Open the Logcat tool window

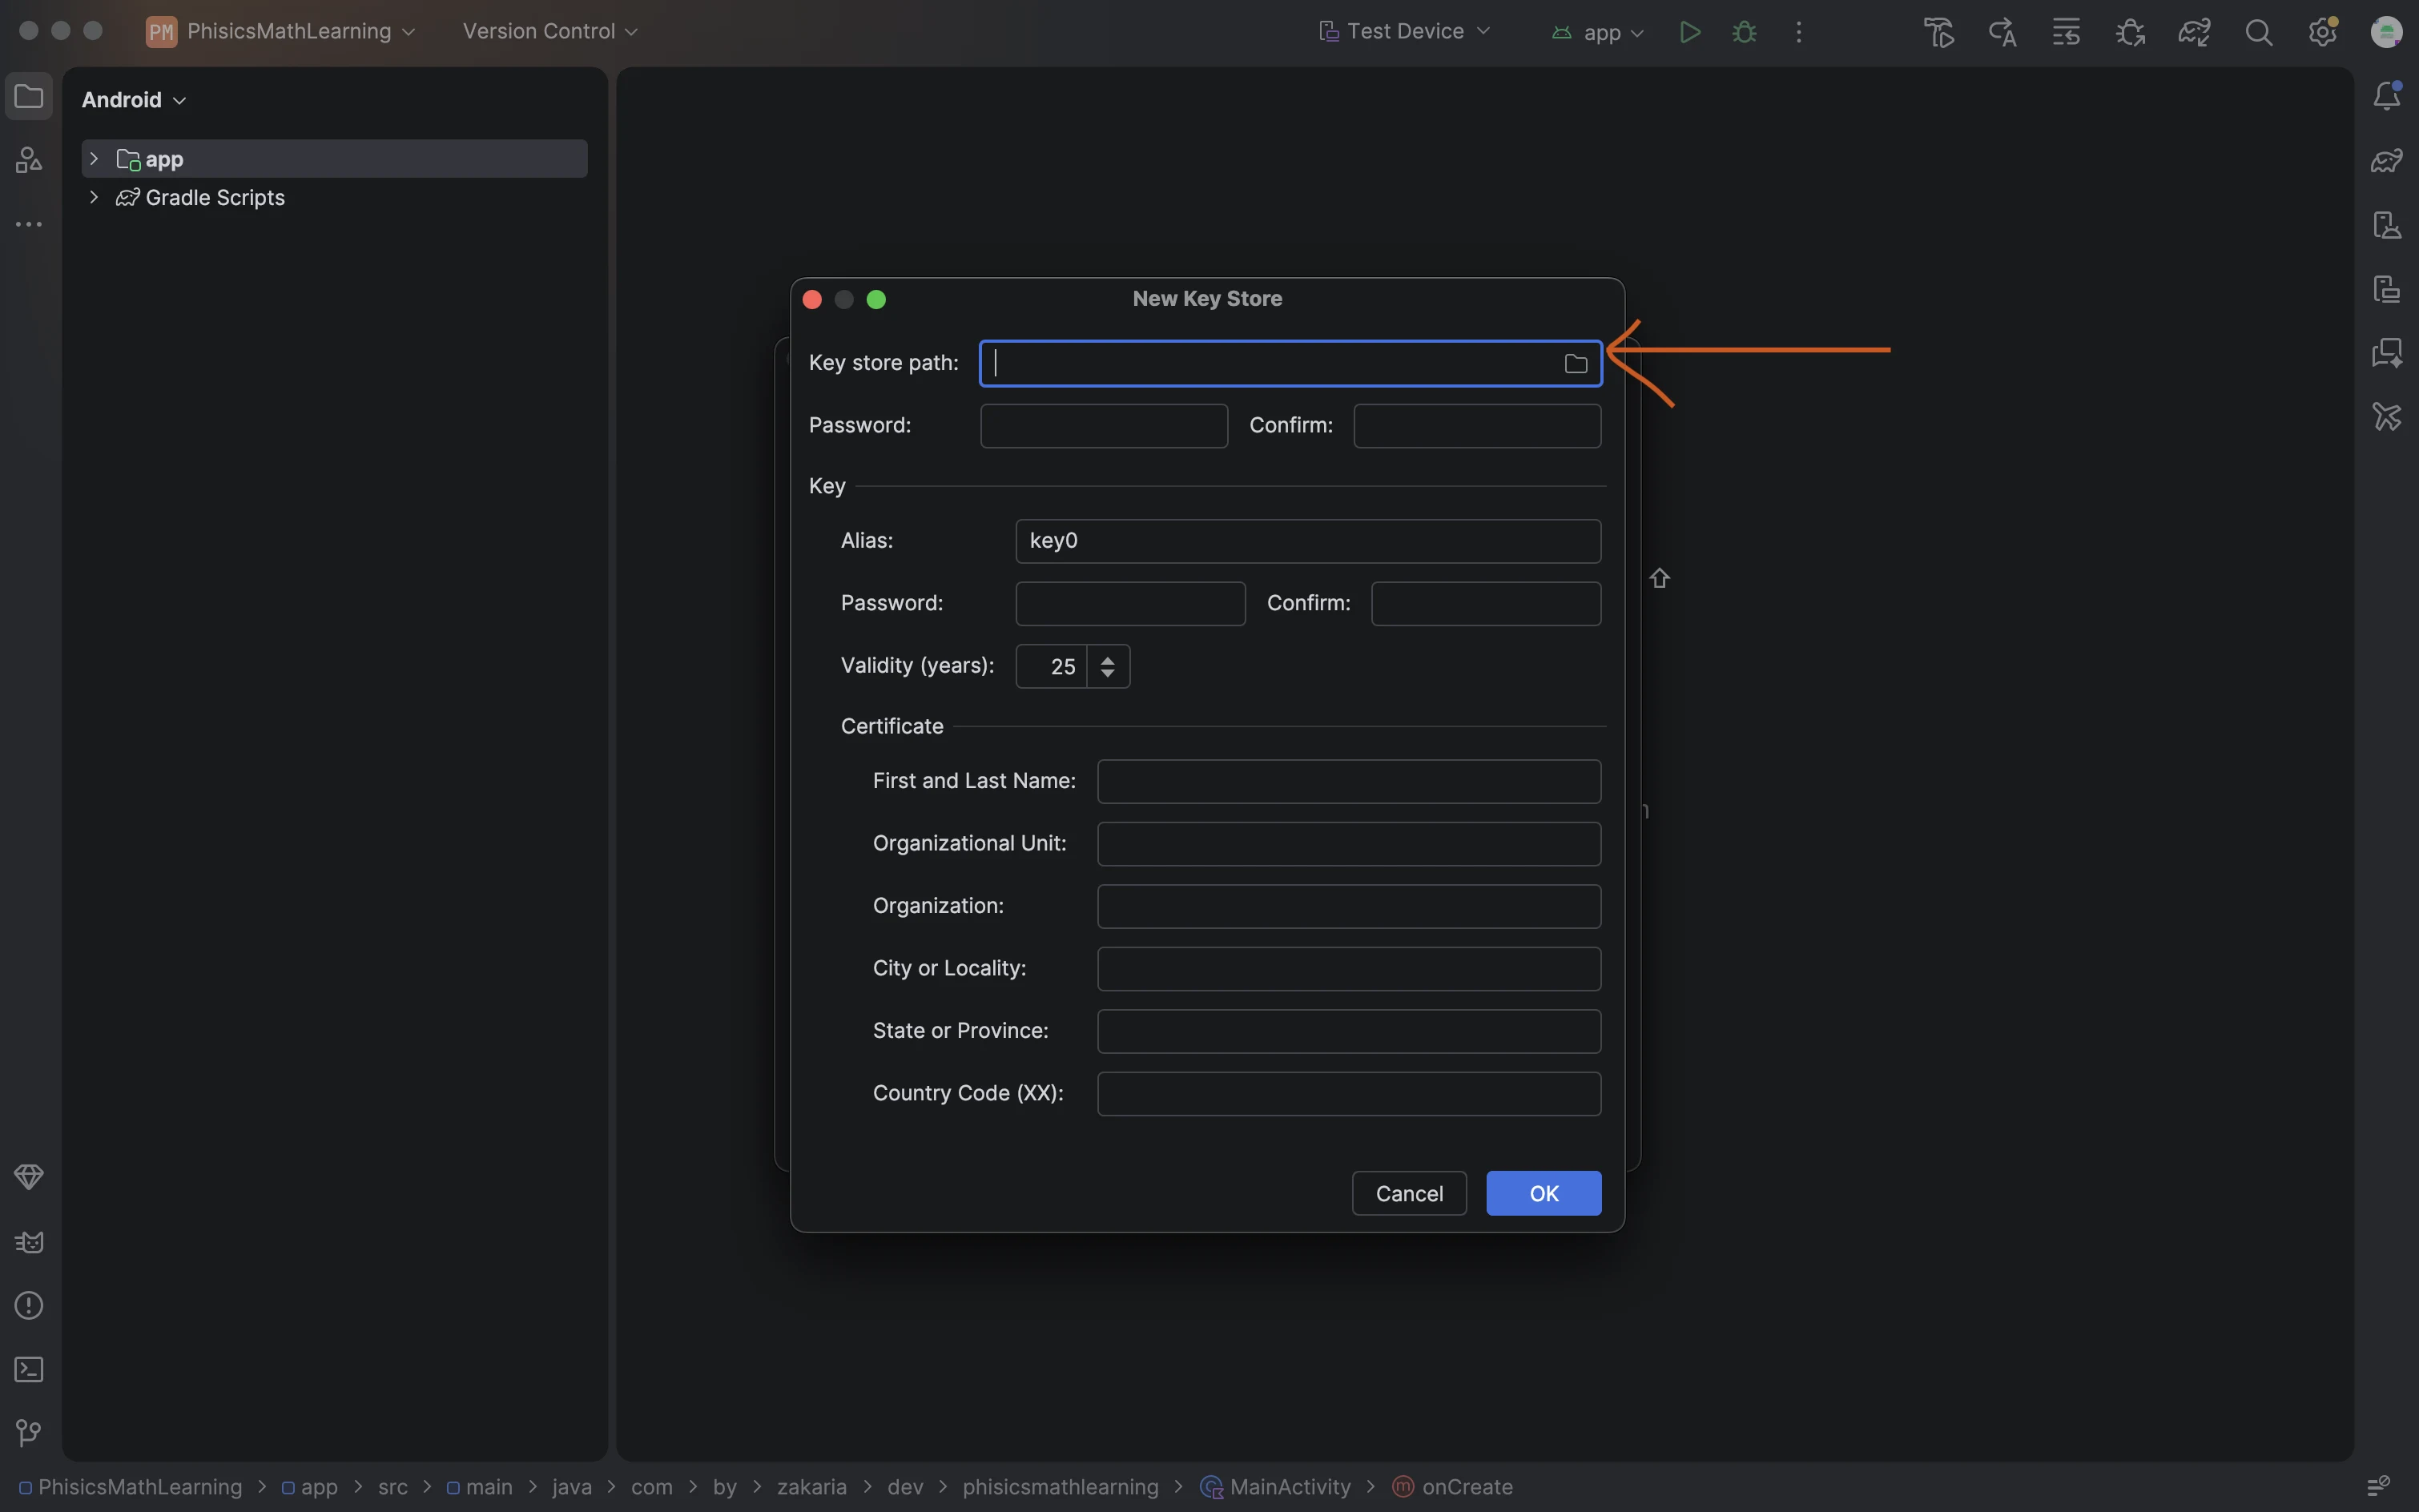coord(29,1242)
